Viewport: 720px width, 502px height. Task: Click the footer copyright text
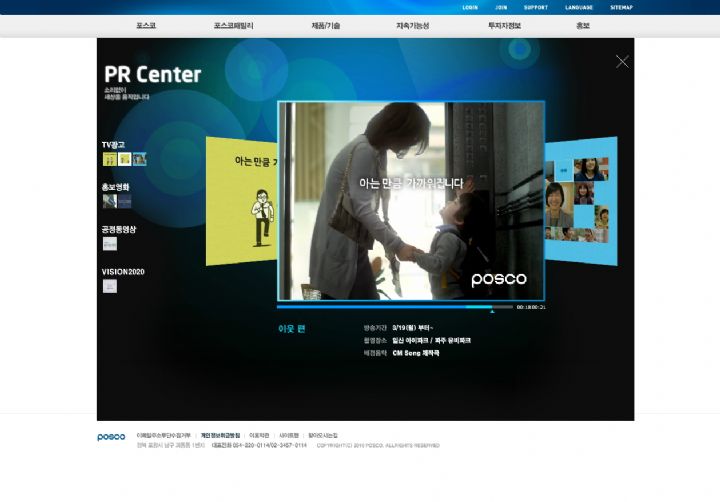click(x=378, y=446)
